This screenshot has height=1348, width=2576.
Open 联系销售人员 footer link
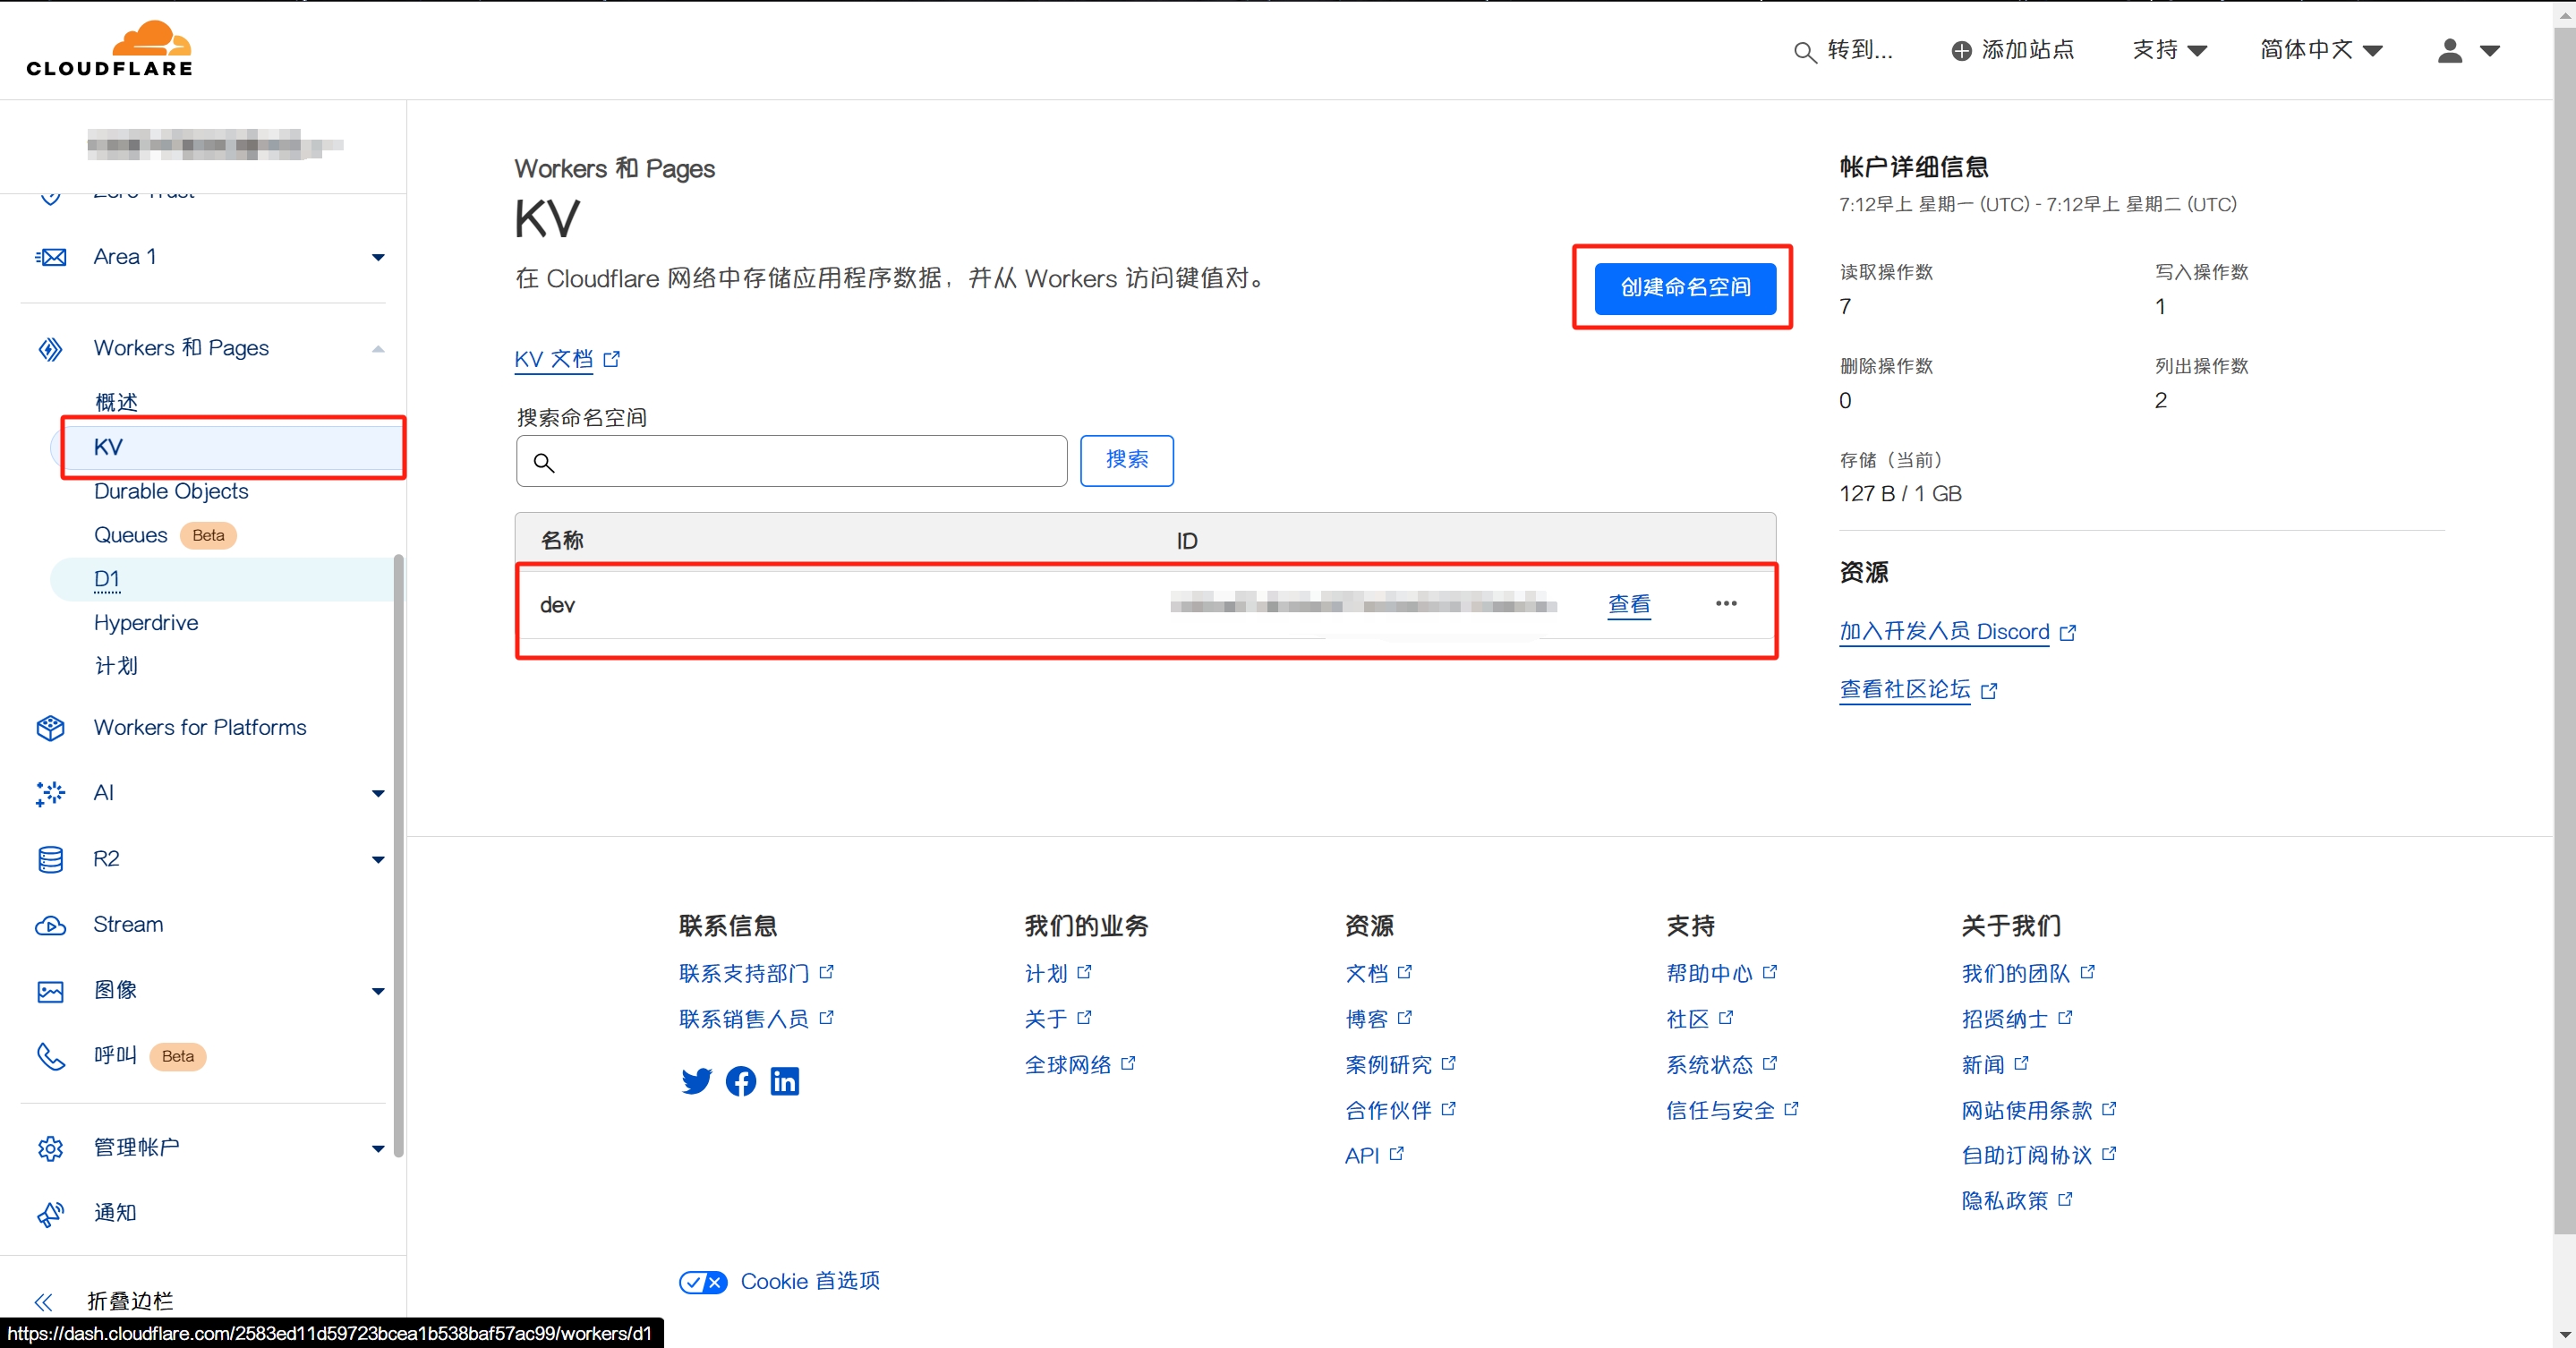pyautogui.click(x=744, y=1019)
